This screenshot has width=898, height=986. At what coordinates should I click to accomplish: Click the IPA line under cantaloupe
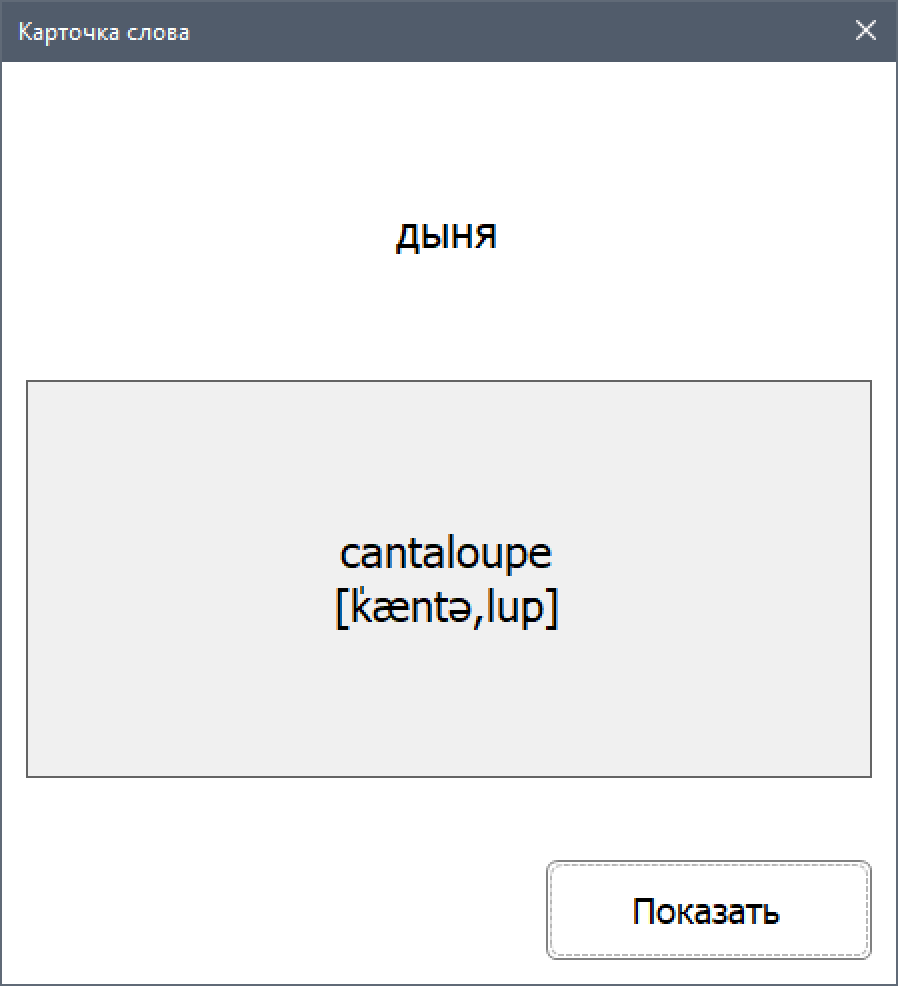pyautogui.click(x=446, y=608)
